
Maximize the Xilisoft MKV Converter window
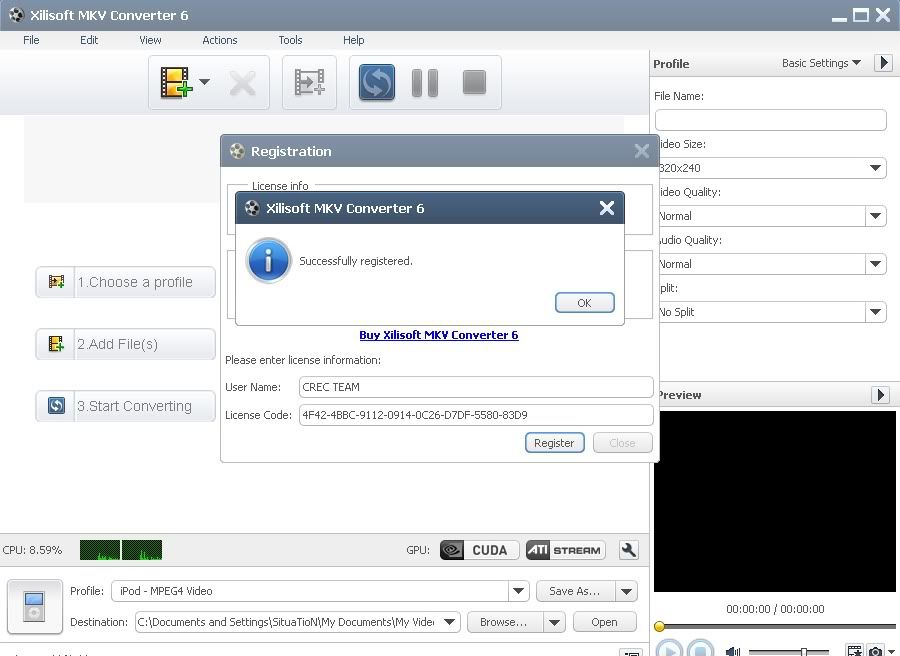coord(861,15)
